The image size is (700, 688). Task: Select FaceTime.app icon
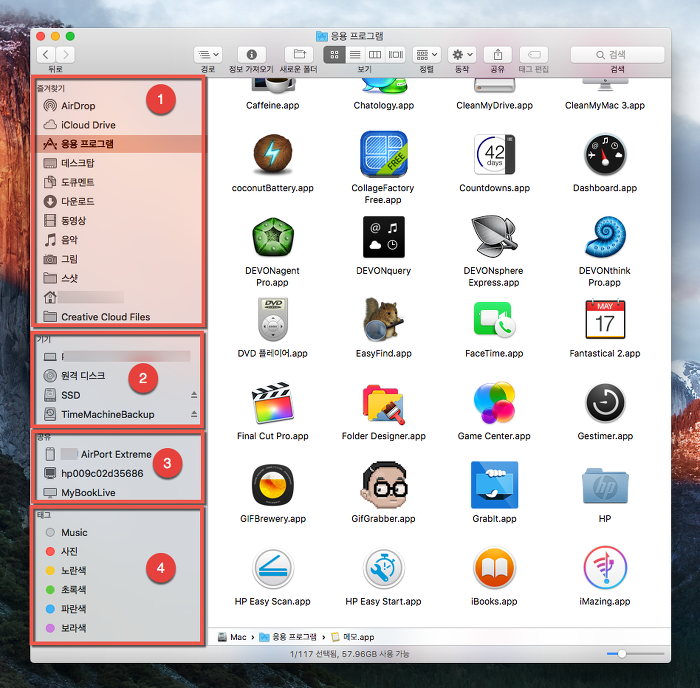[x=494, y=320]
